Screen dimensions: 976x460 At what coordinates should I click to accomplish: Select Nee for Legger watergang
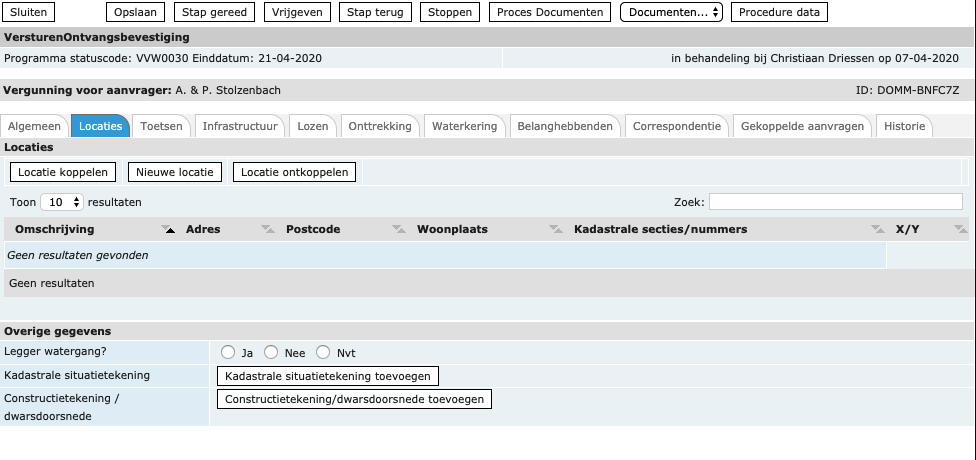[x=271, y=352]
